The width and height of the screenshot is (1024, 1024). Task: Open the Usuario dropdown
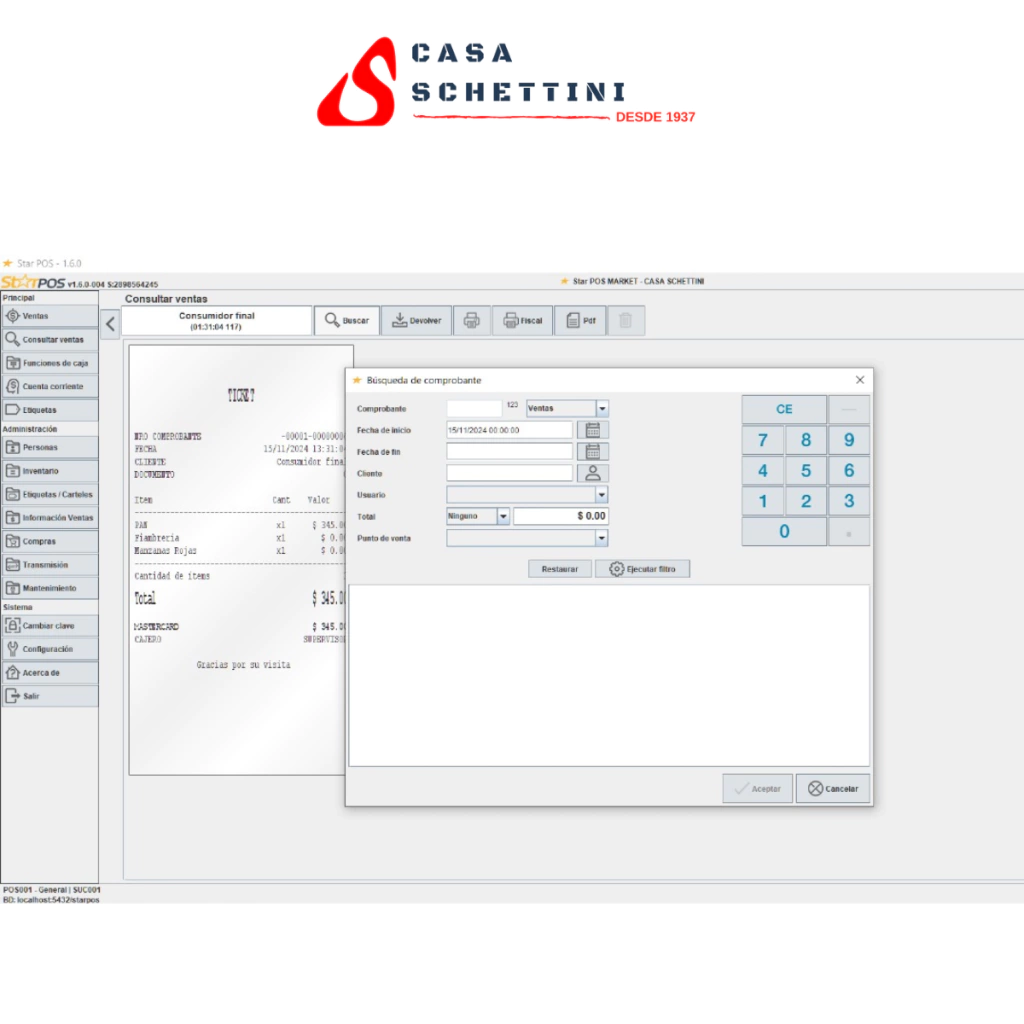[x=601, y=495]
